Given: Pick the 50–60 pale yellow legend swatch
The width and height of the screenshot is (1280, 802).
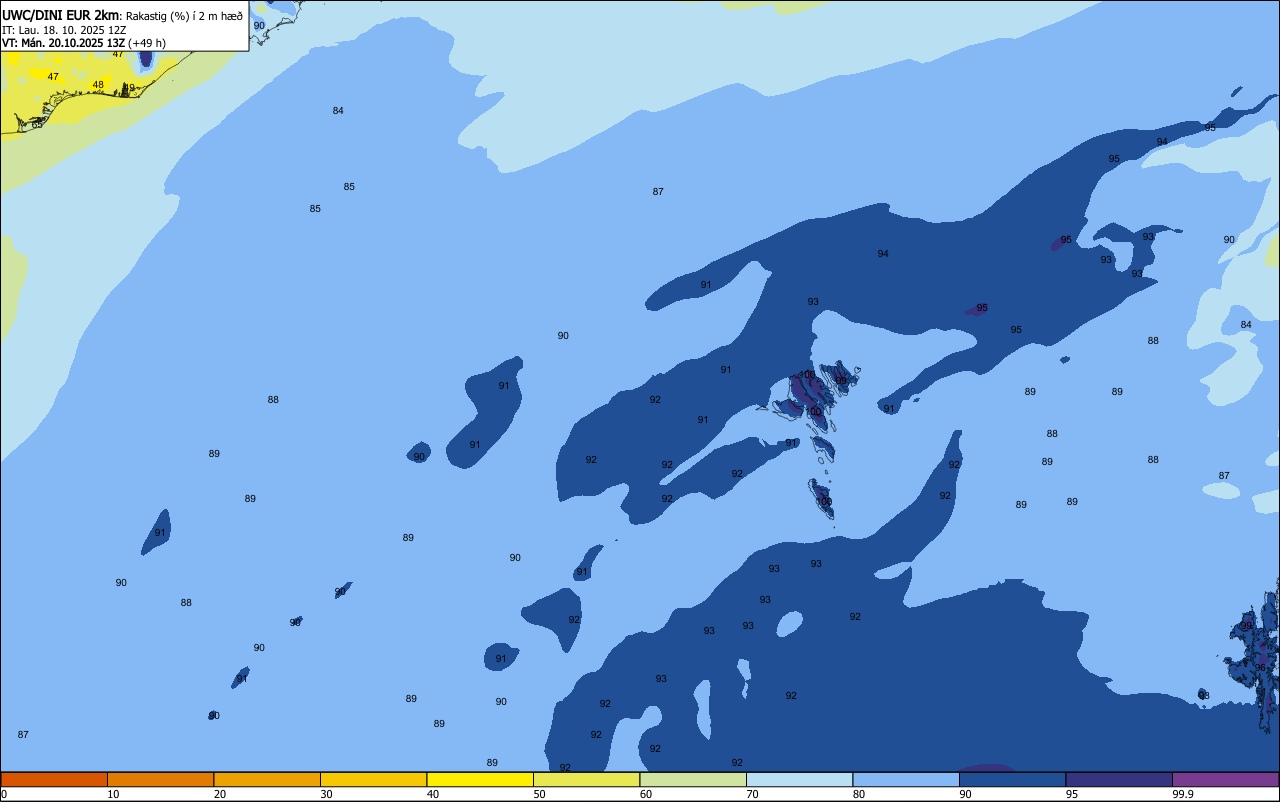Looking at the screenshot, I should (x=586, y=779).
